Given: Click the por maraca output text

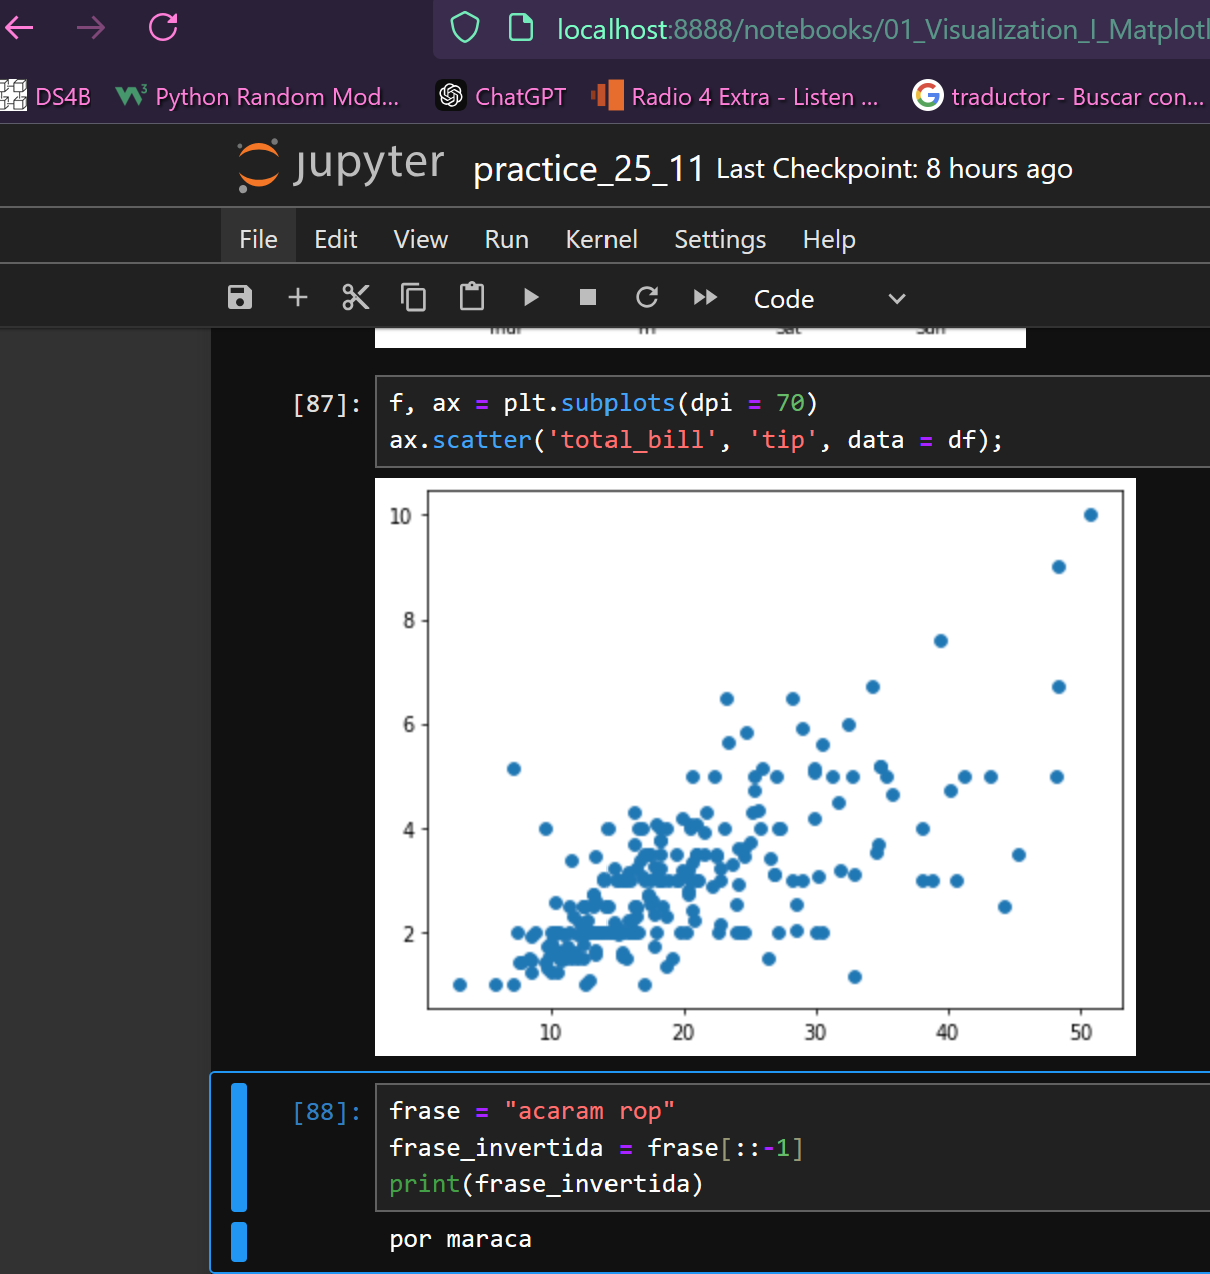Looking at the screenshot, I should [x=460, y=1239].
